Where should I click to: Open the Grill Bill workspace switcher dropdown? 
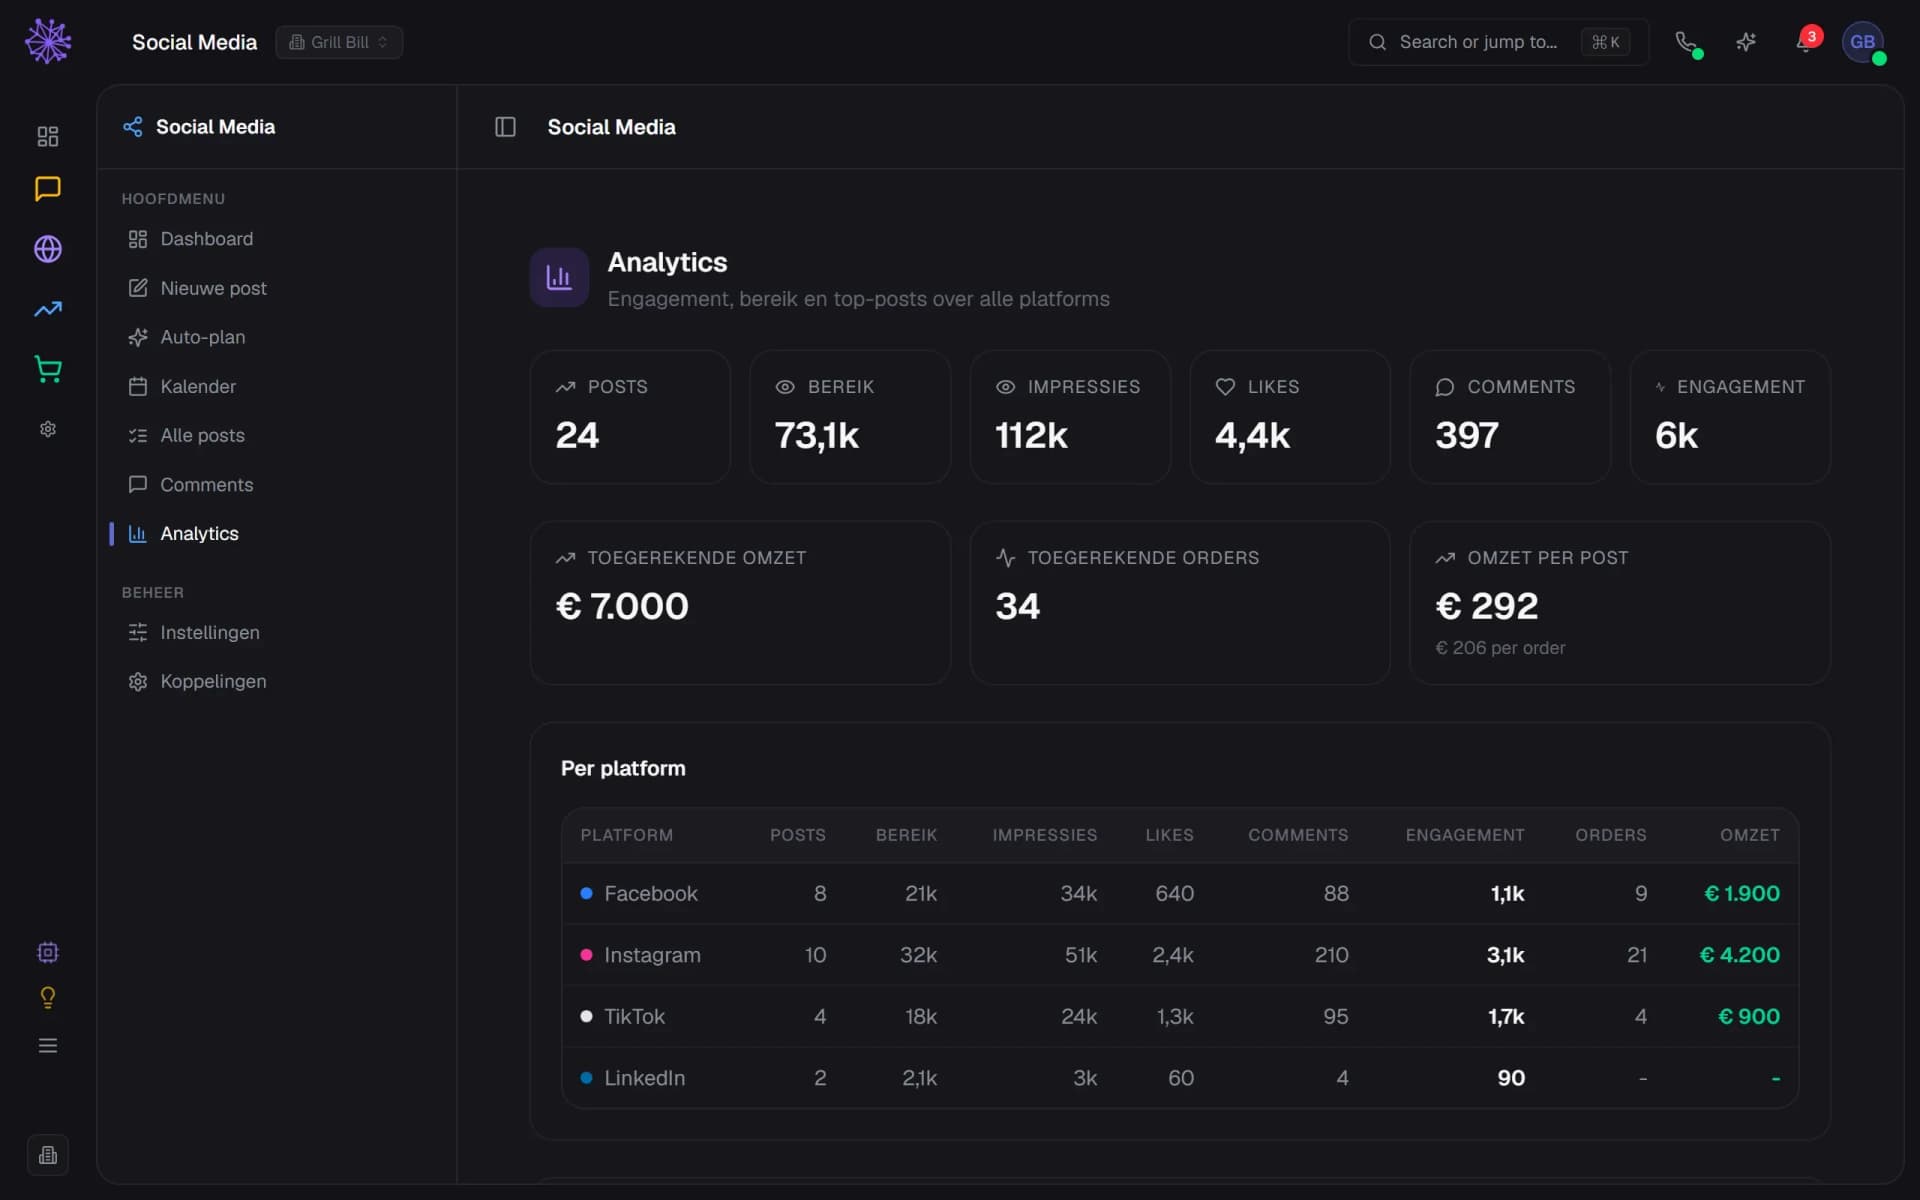click(339, 42)
